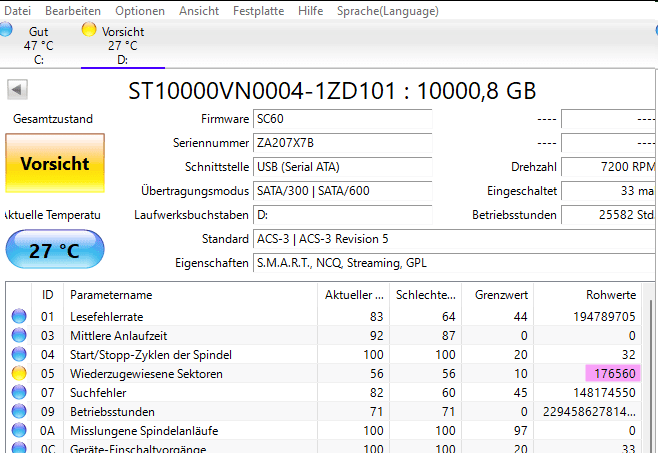Click the disk title ST10000VN0004-1ZD101

[x=262, y=91]
